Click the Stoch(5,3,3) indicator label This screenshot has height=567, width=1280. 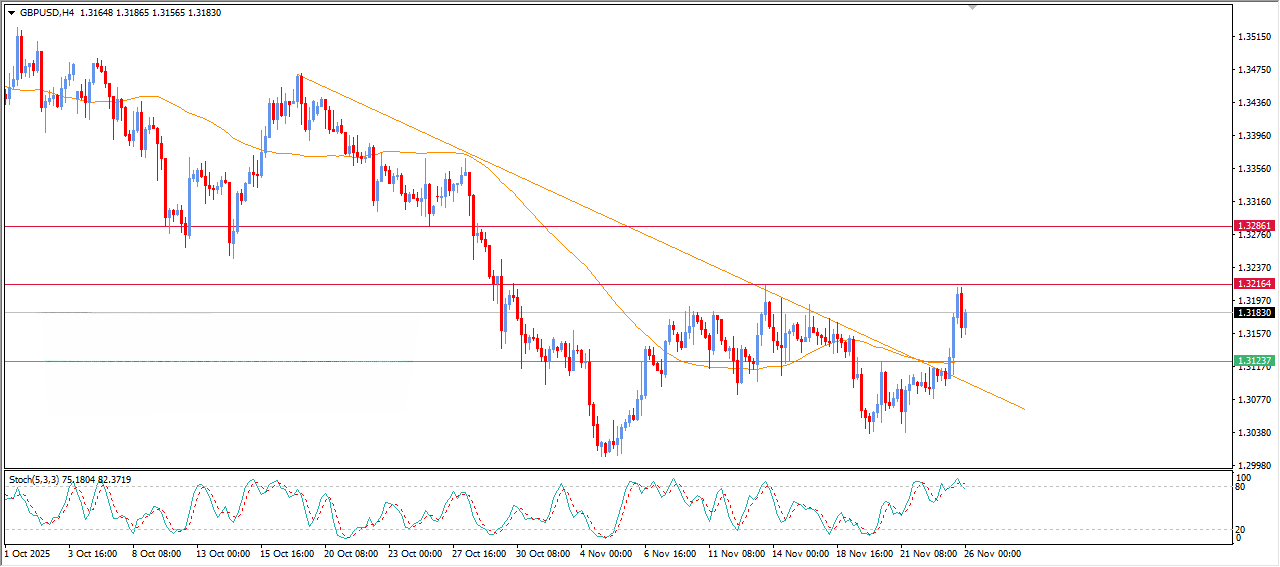click(x=39, y=480)
